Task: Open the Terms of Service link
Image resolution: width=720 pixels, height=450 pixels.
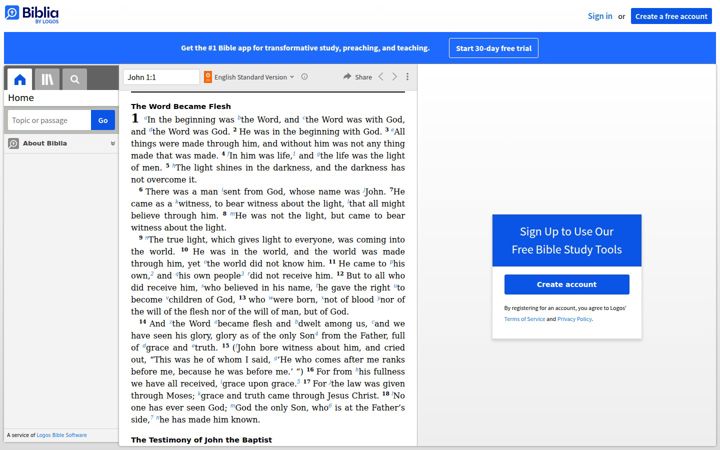Action: point(524,319)
